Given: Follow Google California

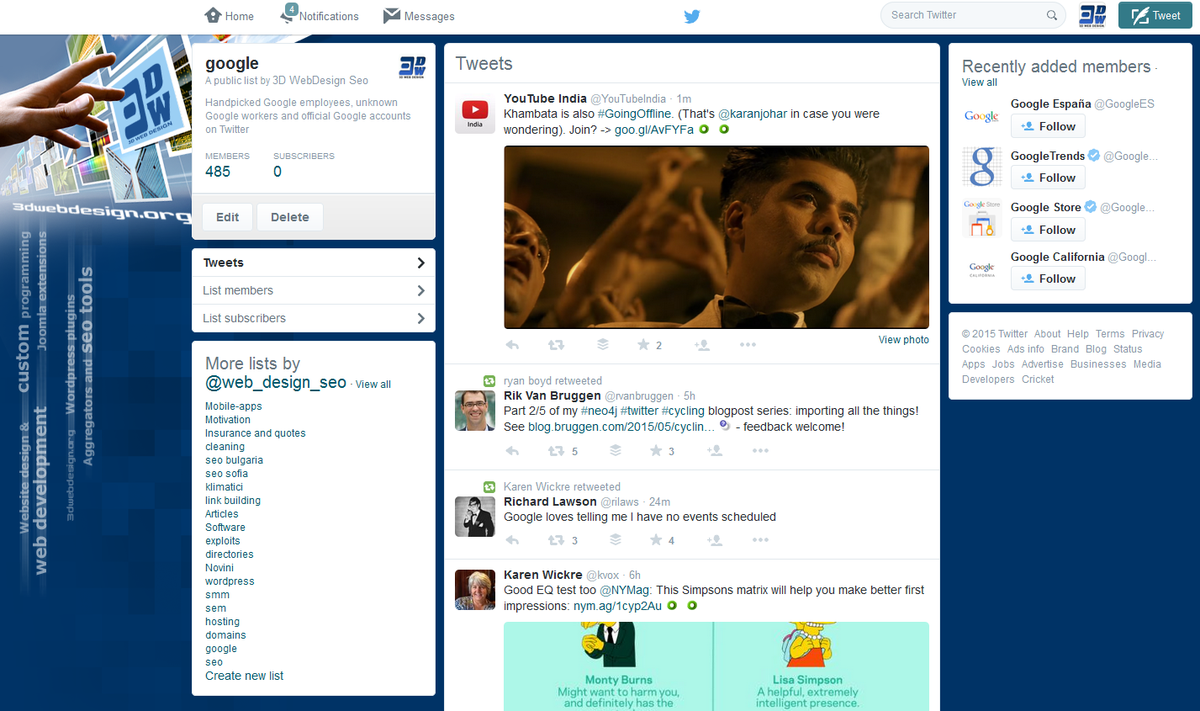Looking at the screenshot, I should (x=1048, y=279).
